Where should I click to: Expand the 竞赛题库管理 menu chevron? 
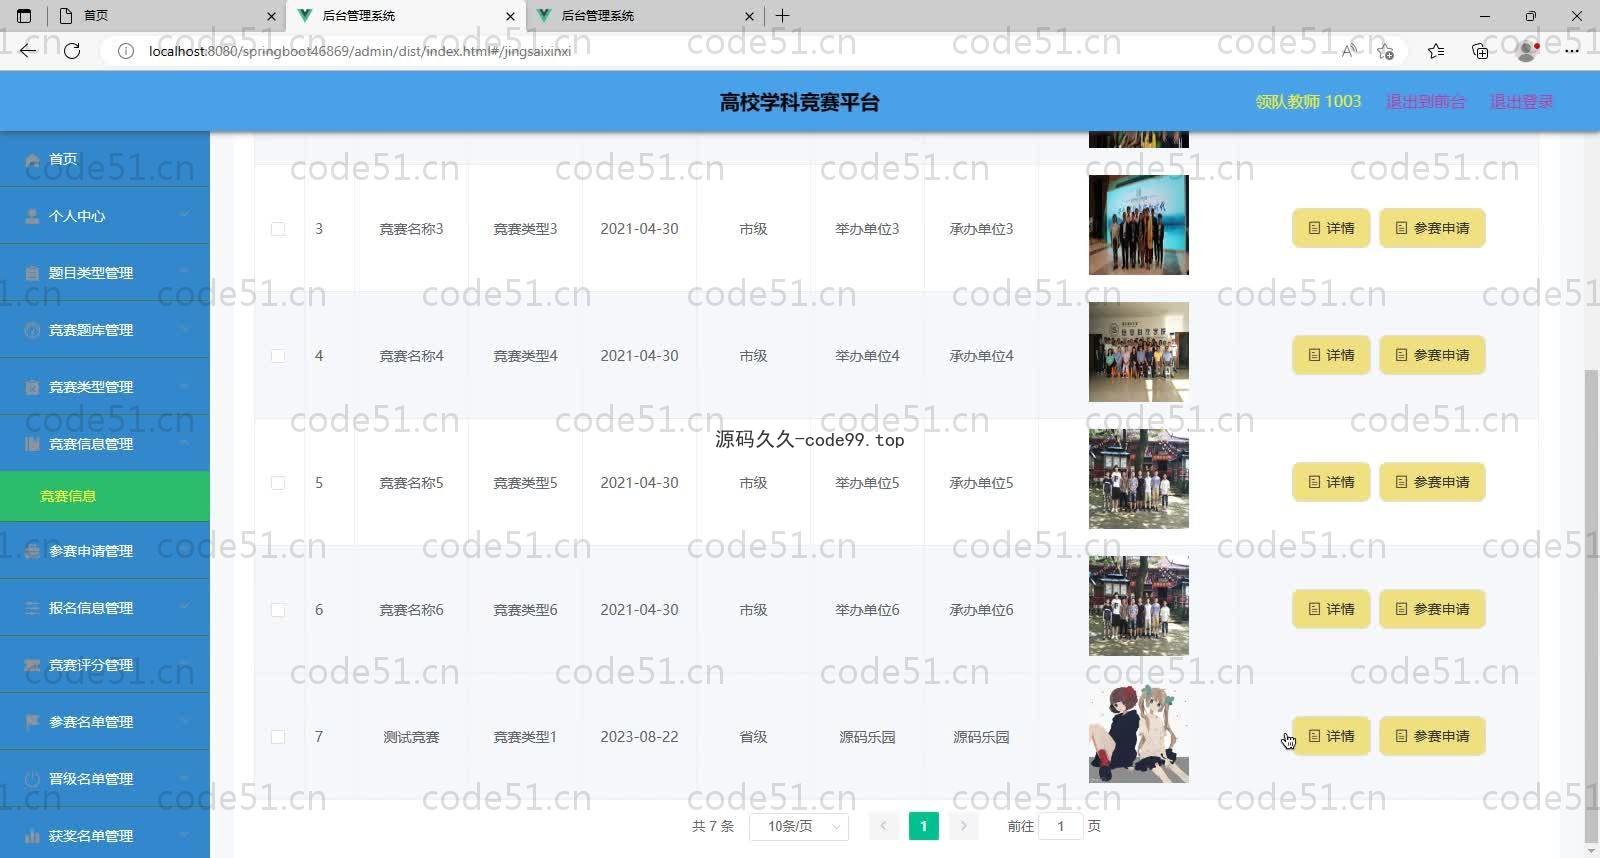click(184, 329)
